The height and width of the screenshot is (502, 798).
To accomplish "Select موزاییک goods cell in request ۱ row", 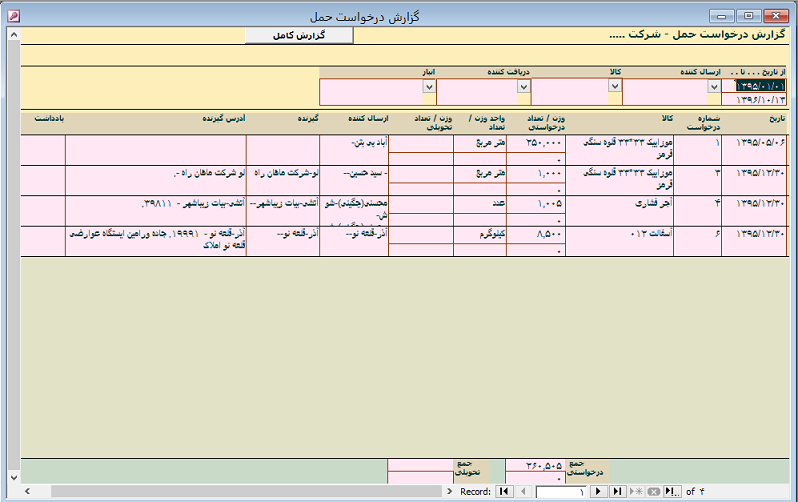I will coord(619,150).
